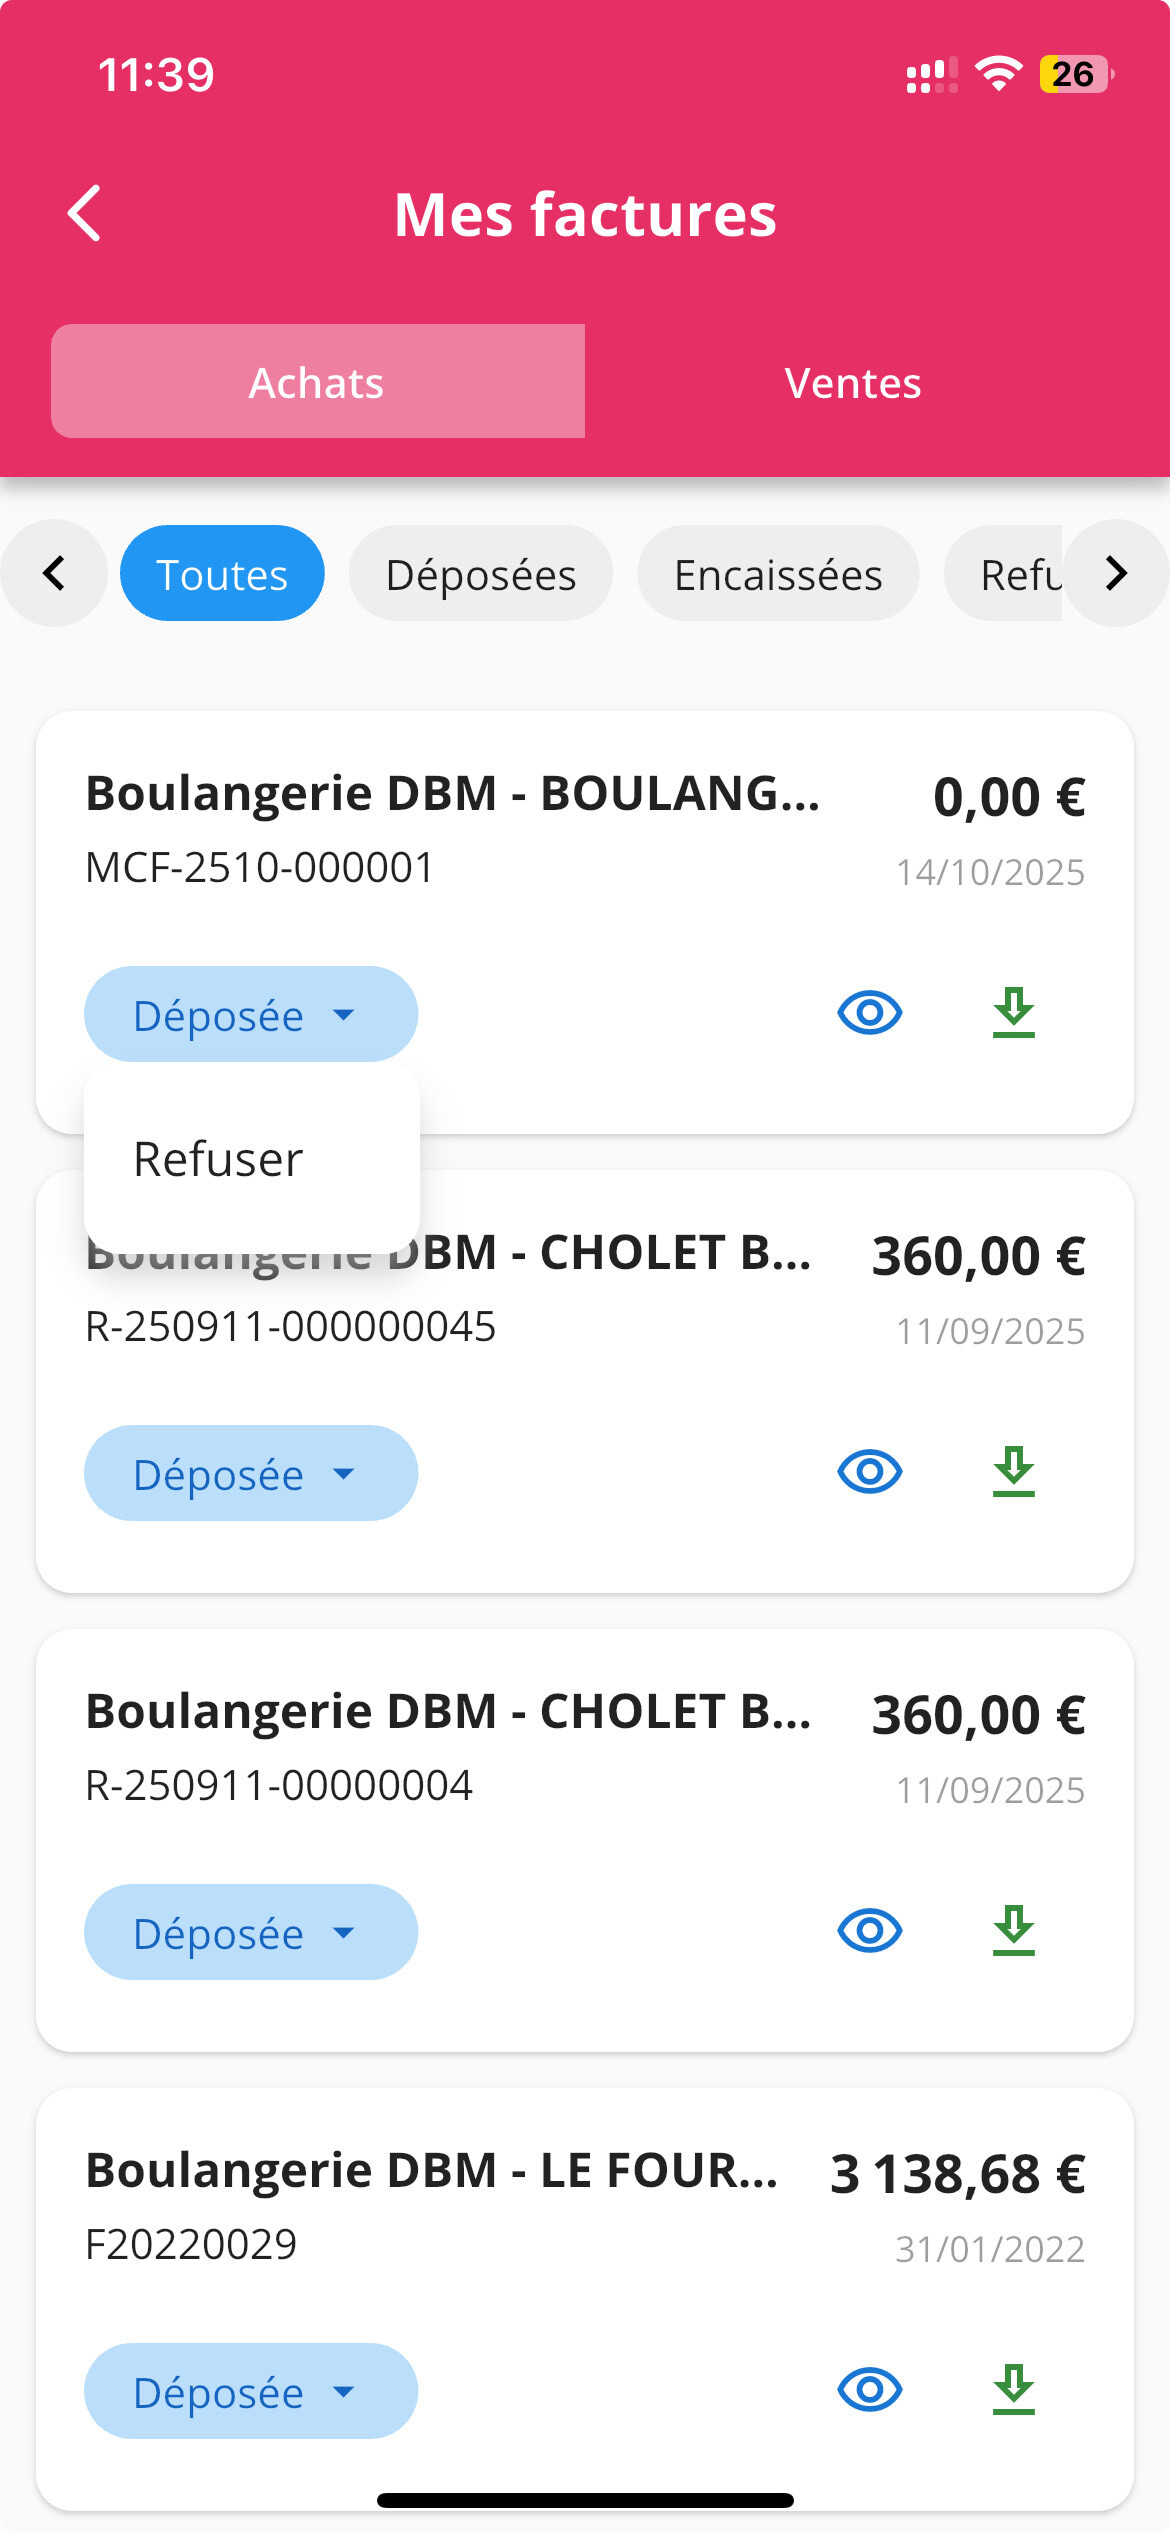Screen dimensions: 1170x2532
Task: View invoice F20220029 with eye icon
Action: click(869, 2390)
